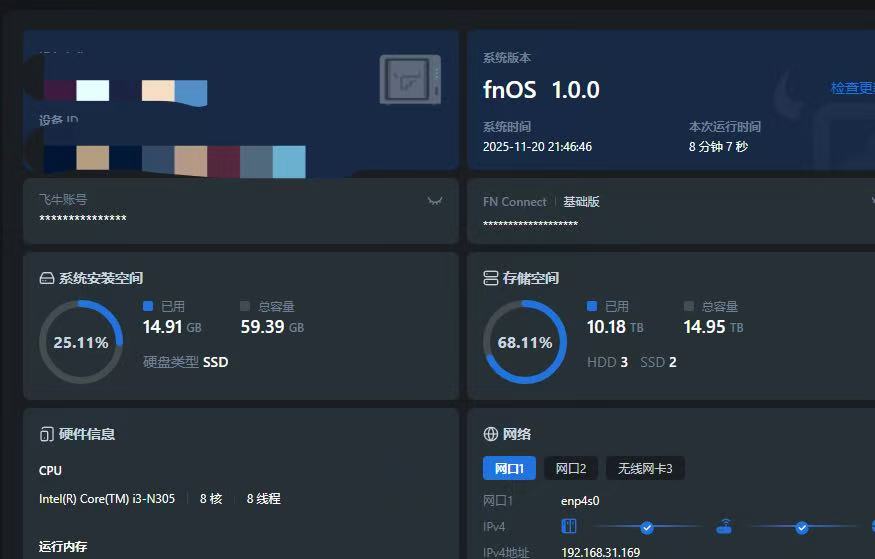Reveal hidden 飞牛账号 with eye toggle
This screenshot has width=875, height=559.
pyautogui.click(x=435, y=201)
